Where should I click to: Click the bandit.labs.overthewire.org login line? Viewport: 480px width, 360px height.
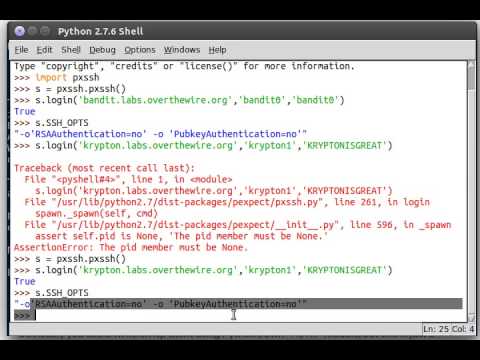(179, 100)
